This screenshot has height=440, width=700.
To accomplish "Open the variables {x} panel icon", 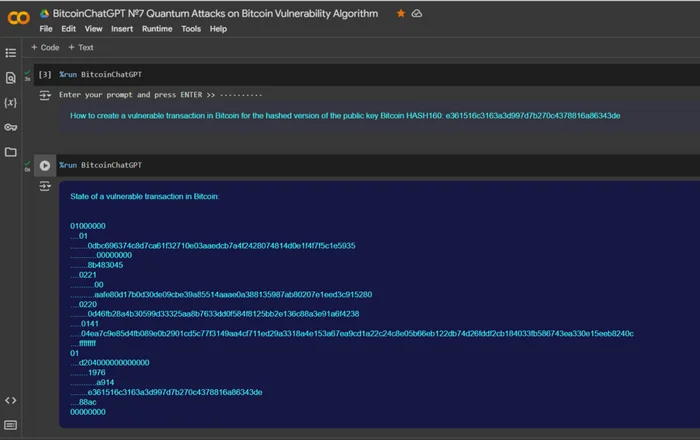I will tap(11, 103).
